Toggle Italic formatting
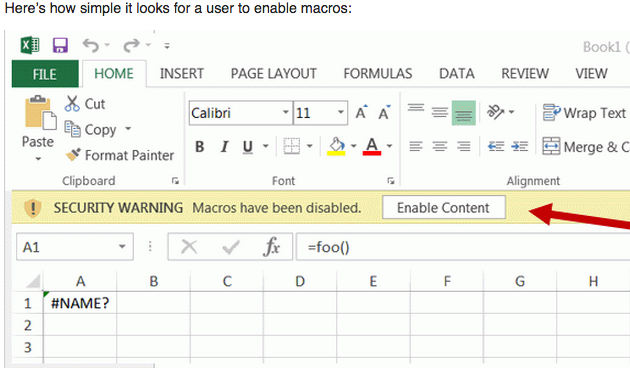This screenshot has width=630, height=368. [x=224, y=147]
